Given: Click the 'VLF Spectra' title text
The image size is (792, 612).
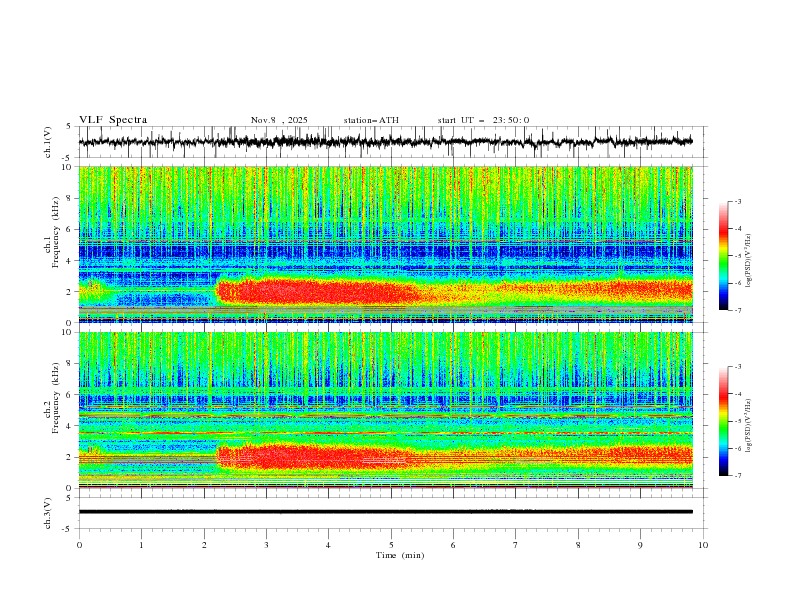Looking at the screenshot, I should click(x=113, y=120).
